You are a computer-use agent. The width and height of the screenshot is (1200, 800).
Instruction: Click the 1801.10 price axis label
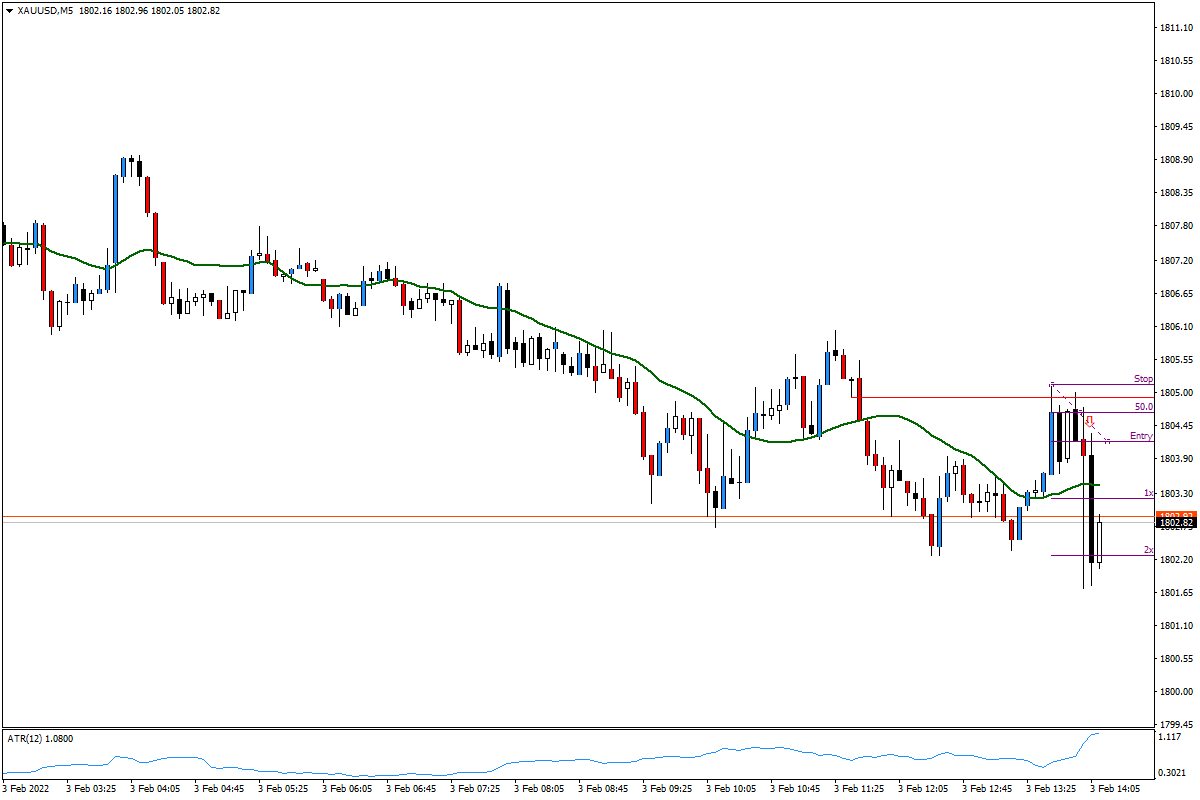[1176, 626]
